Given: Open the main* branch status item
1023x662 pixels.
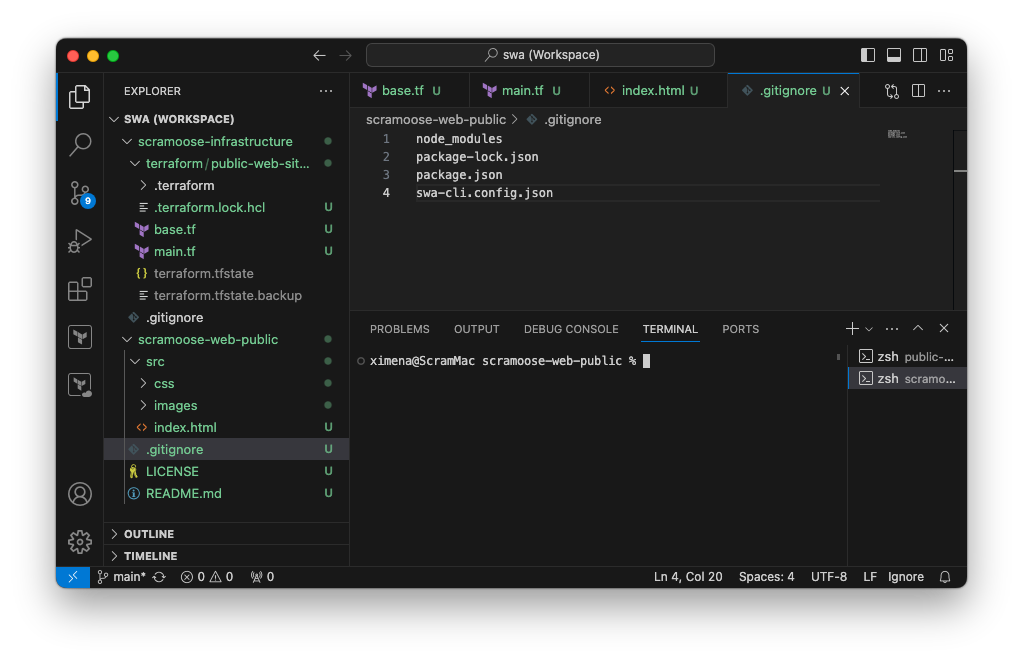Looking at the screenshot, I should 121,577.
